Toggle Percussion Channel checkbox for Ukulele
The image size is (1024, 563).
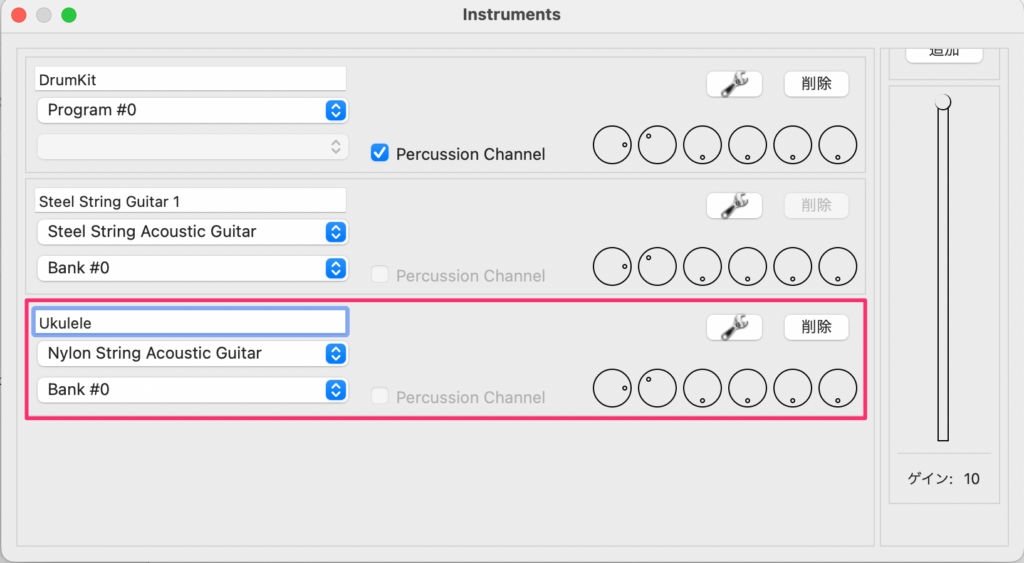[x=379, y=396]
